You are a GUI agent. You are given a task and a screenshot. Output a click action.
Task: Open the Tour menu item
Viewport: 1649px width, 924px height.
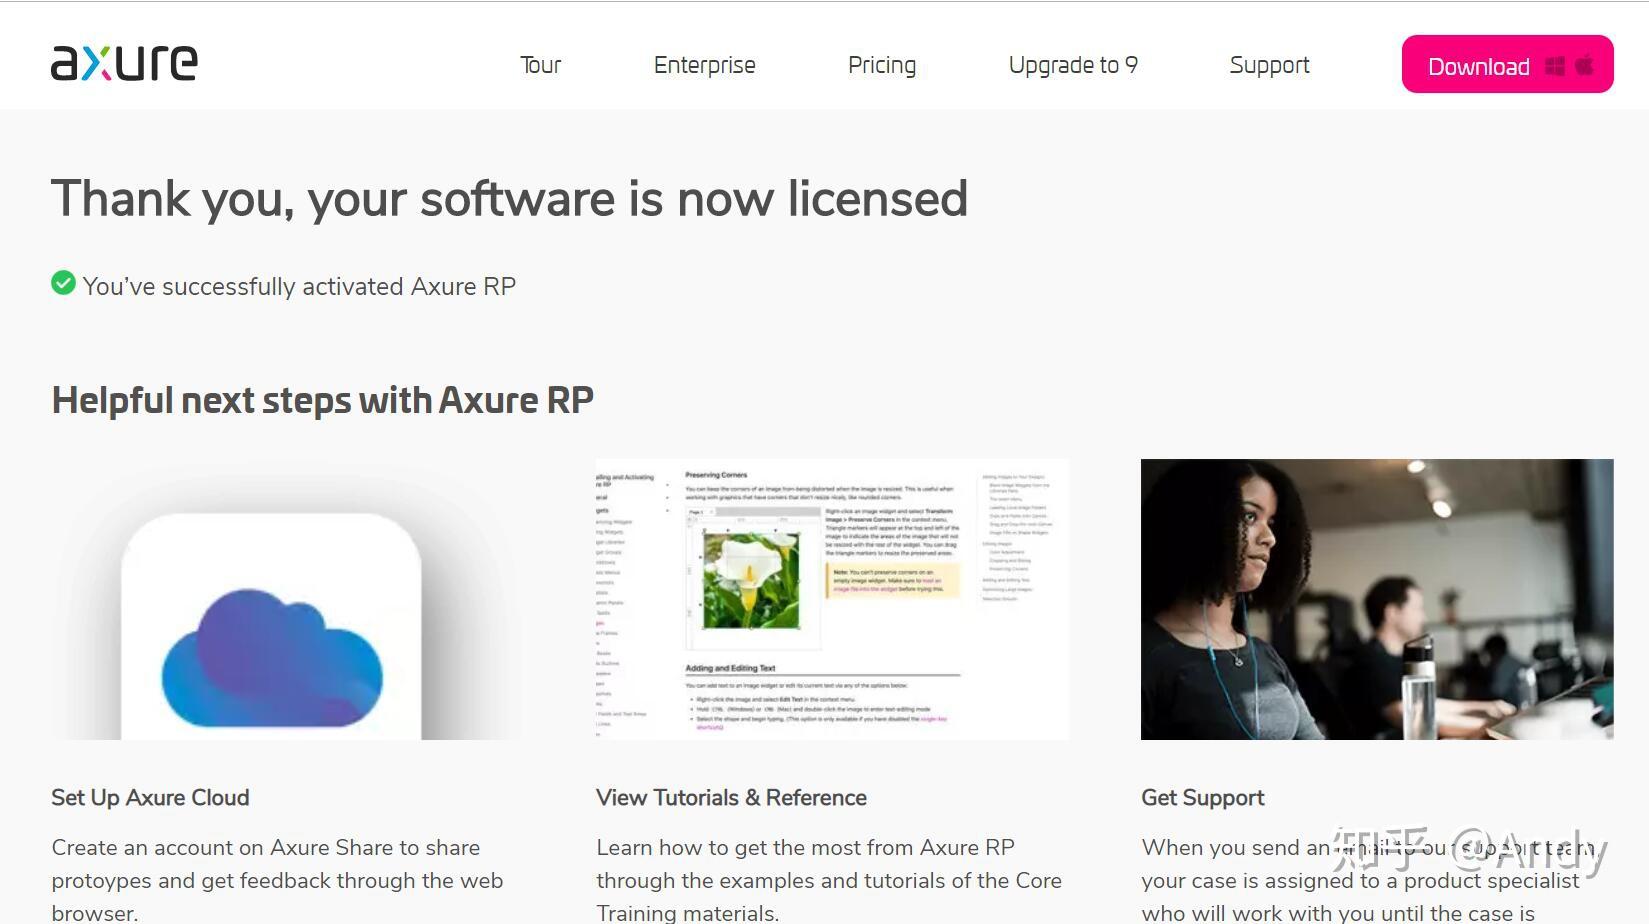pyautogui.click(x=540, y=64)
